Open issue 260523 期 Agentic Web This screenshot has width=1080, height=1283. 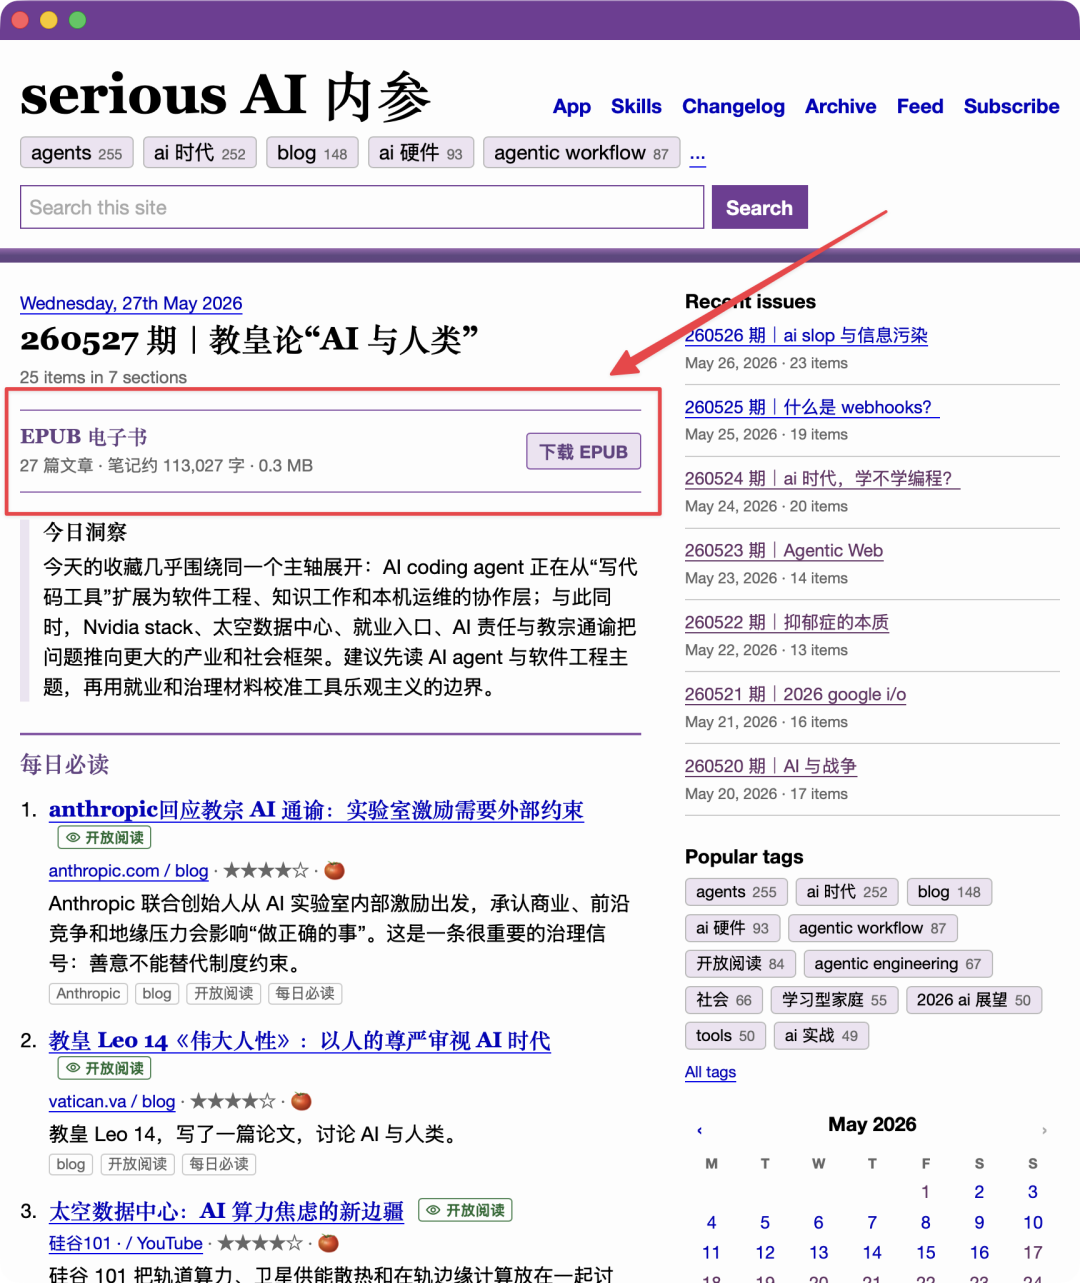click(x=784, y=550)
